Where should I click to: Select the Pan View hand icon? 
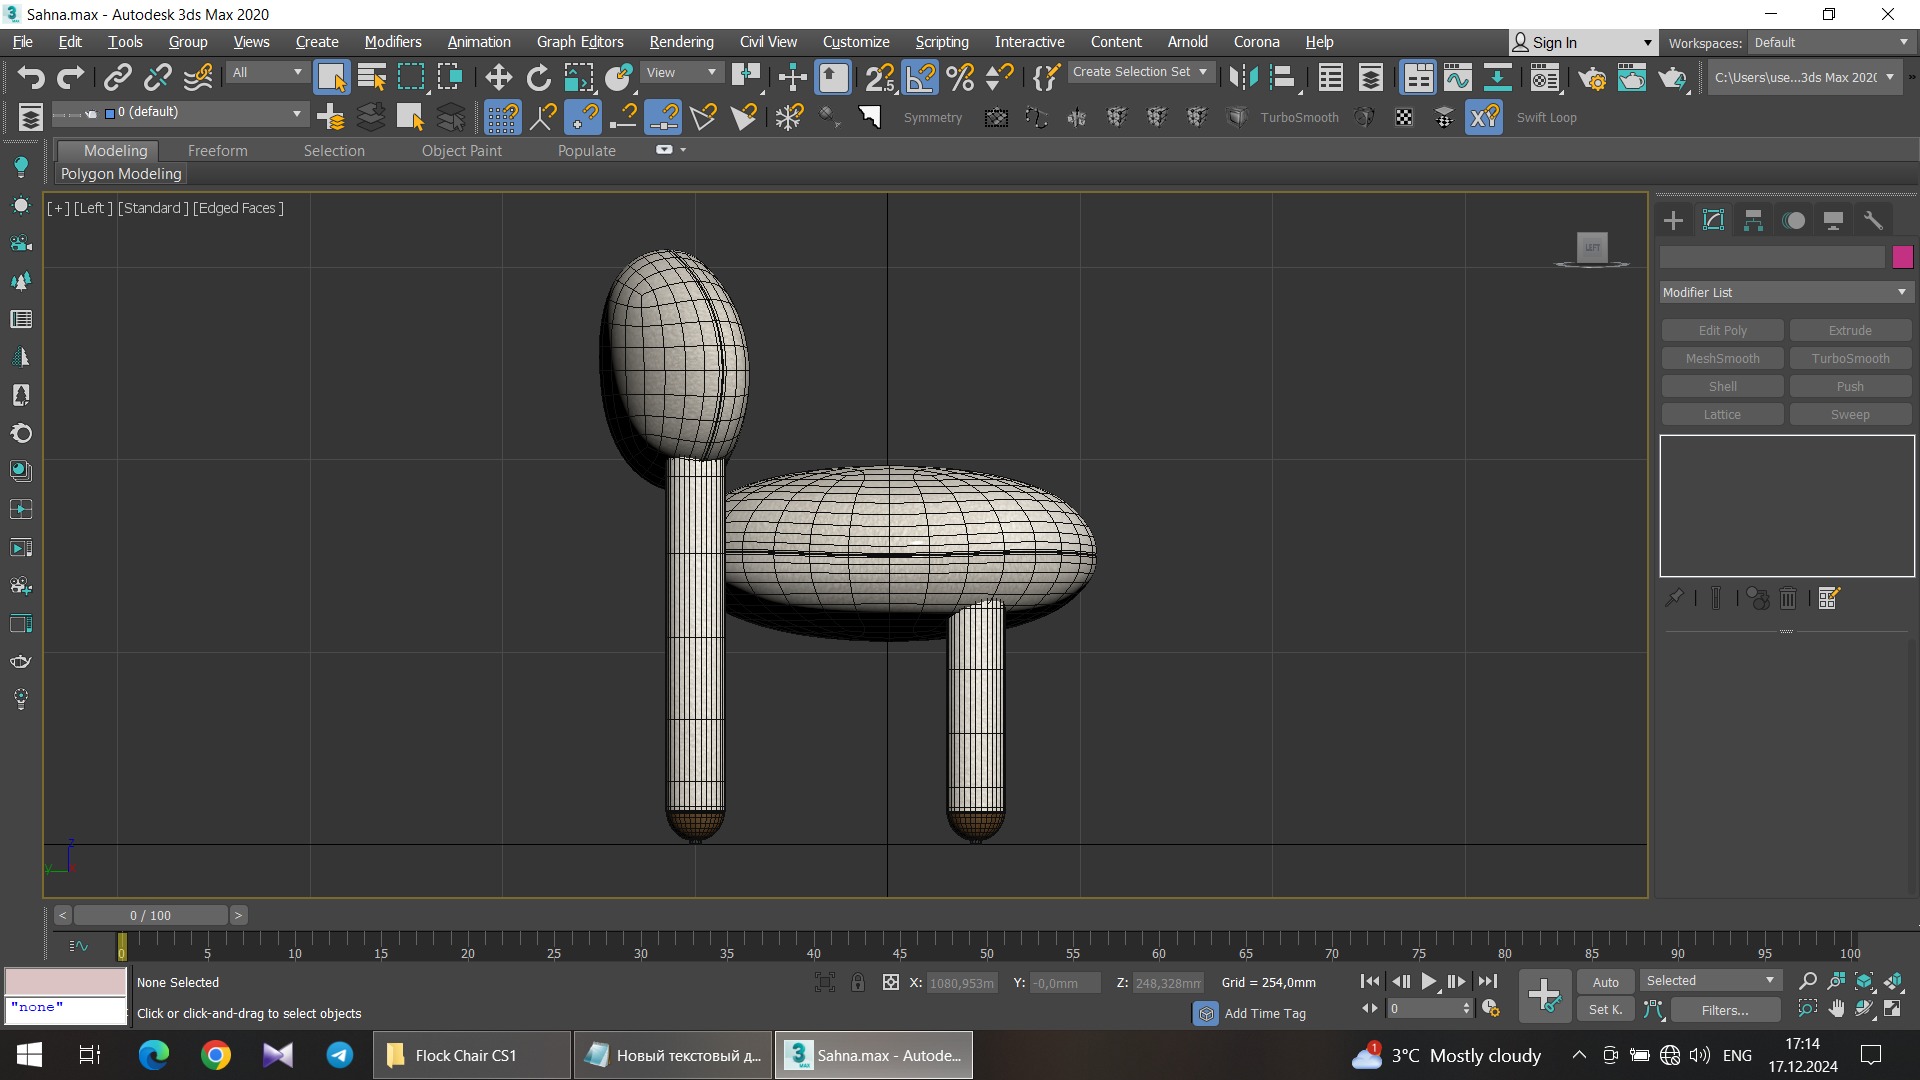(x=1836, y=1009)
